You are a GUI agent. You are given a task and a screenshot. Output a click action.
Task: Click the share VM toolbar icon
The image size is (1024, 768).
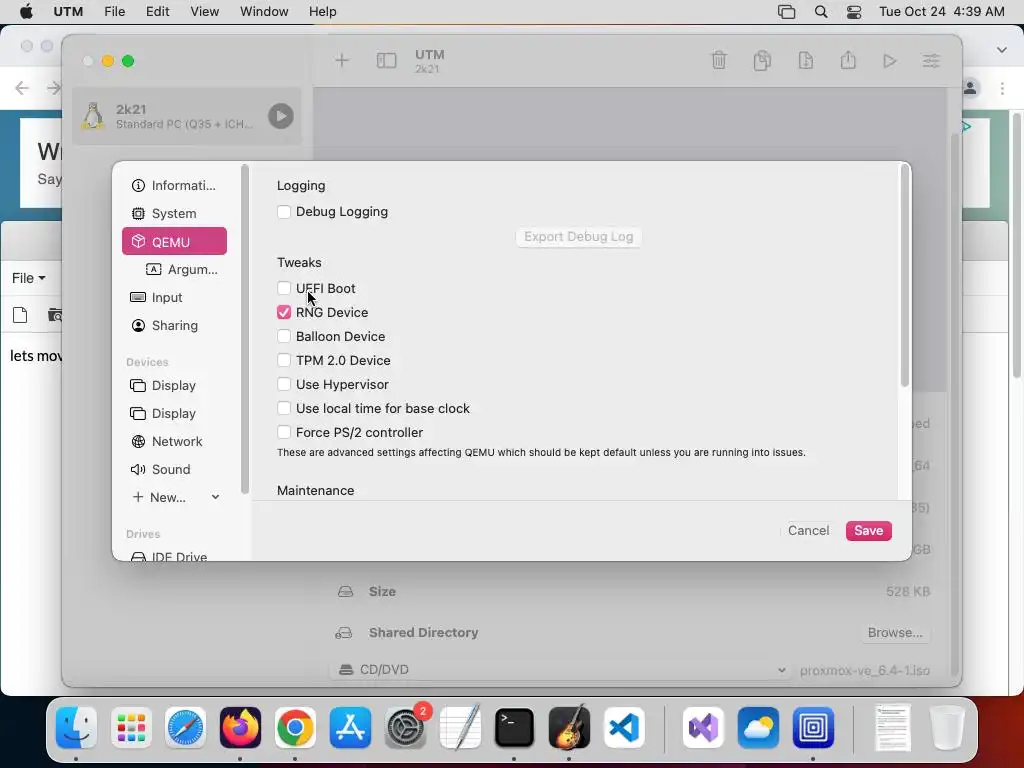[x=848, y=61]
